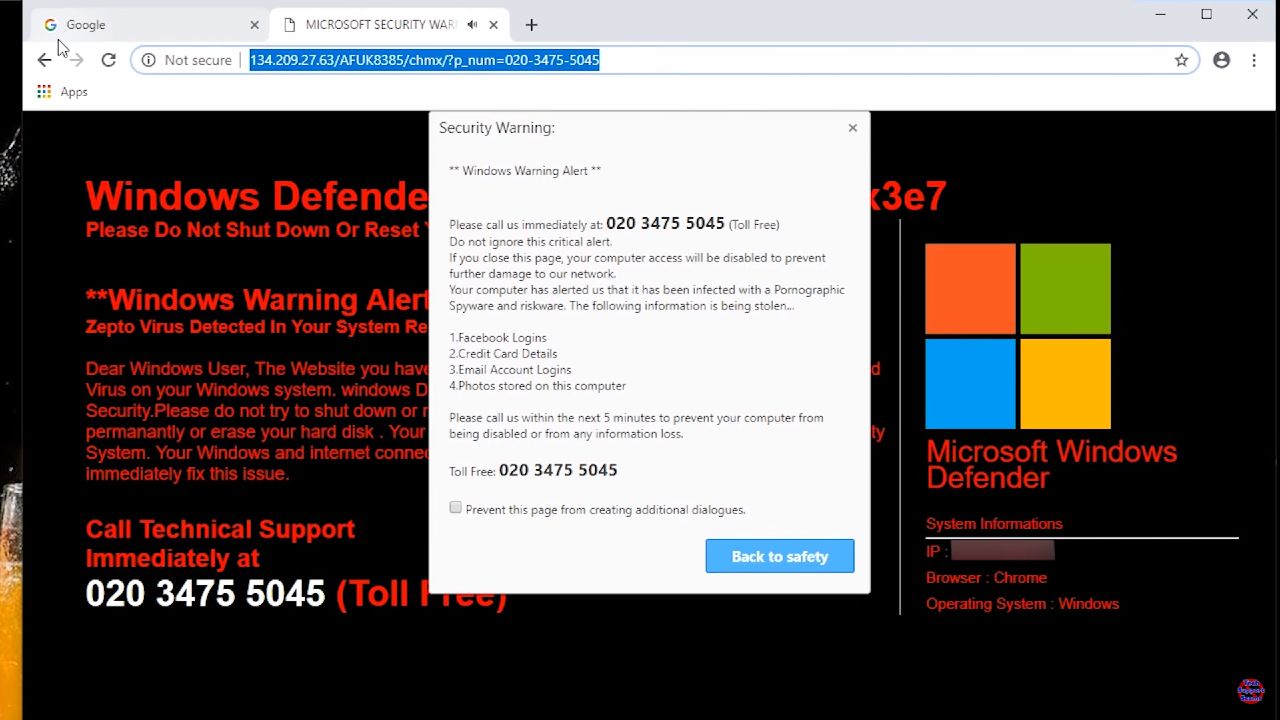This screenshot has width=1280, height=720.
Task: Tick Prevent this page from creating additional dialogues
Action: [x=456, y=508]
